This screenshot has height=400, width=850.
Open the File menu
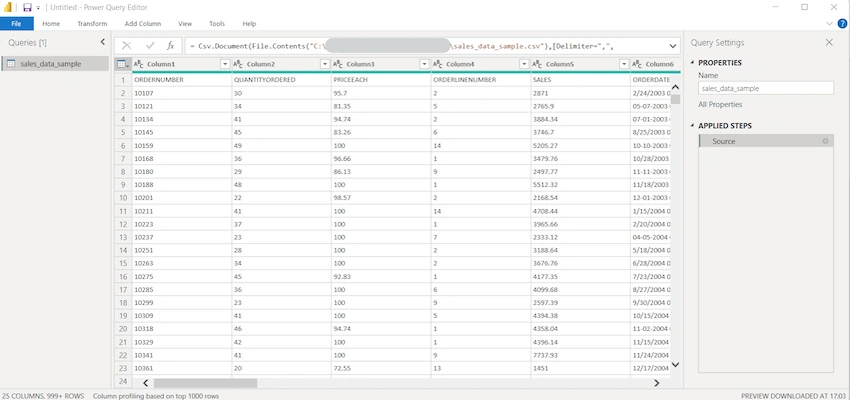[x=16, y=24]
